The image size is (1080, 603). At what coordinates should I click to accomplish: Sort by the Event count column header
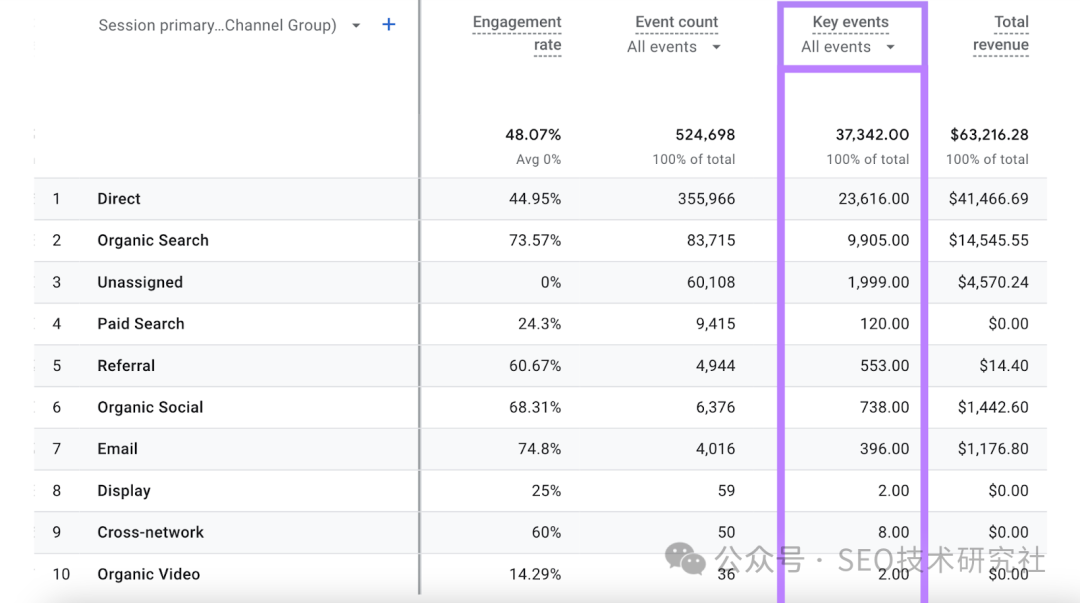pos(676,22)
